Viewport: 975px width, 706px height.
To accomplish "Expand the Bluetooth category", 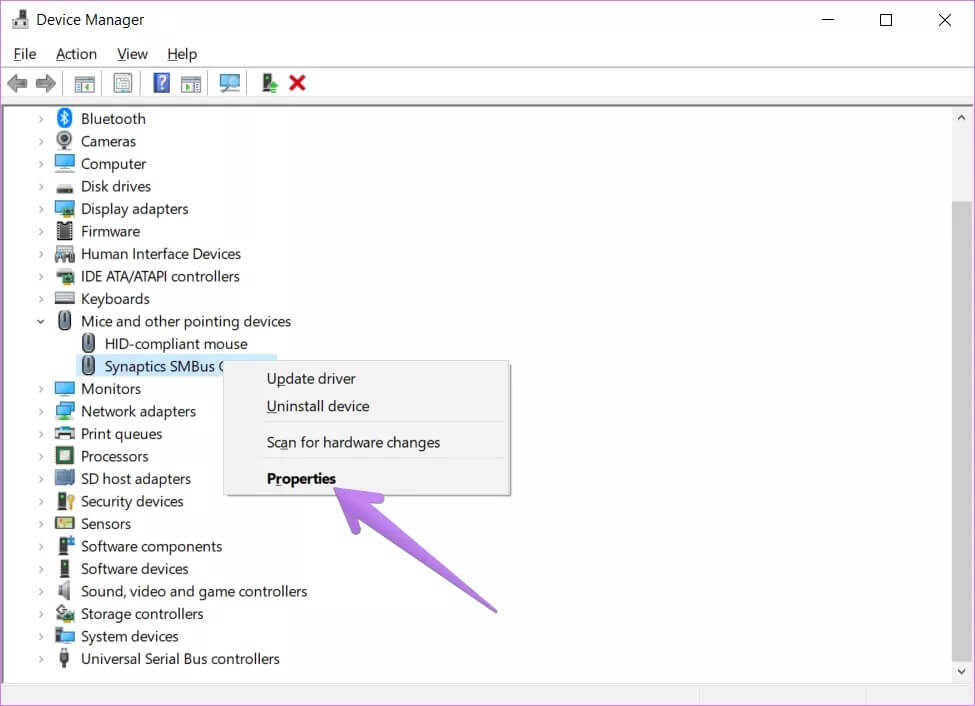I will point(41,118).
